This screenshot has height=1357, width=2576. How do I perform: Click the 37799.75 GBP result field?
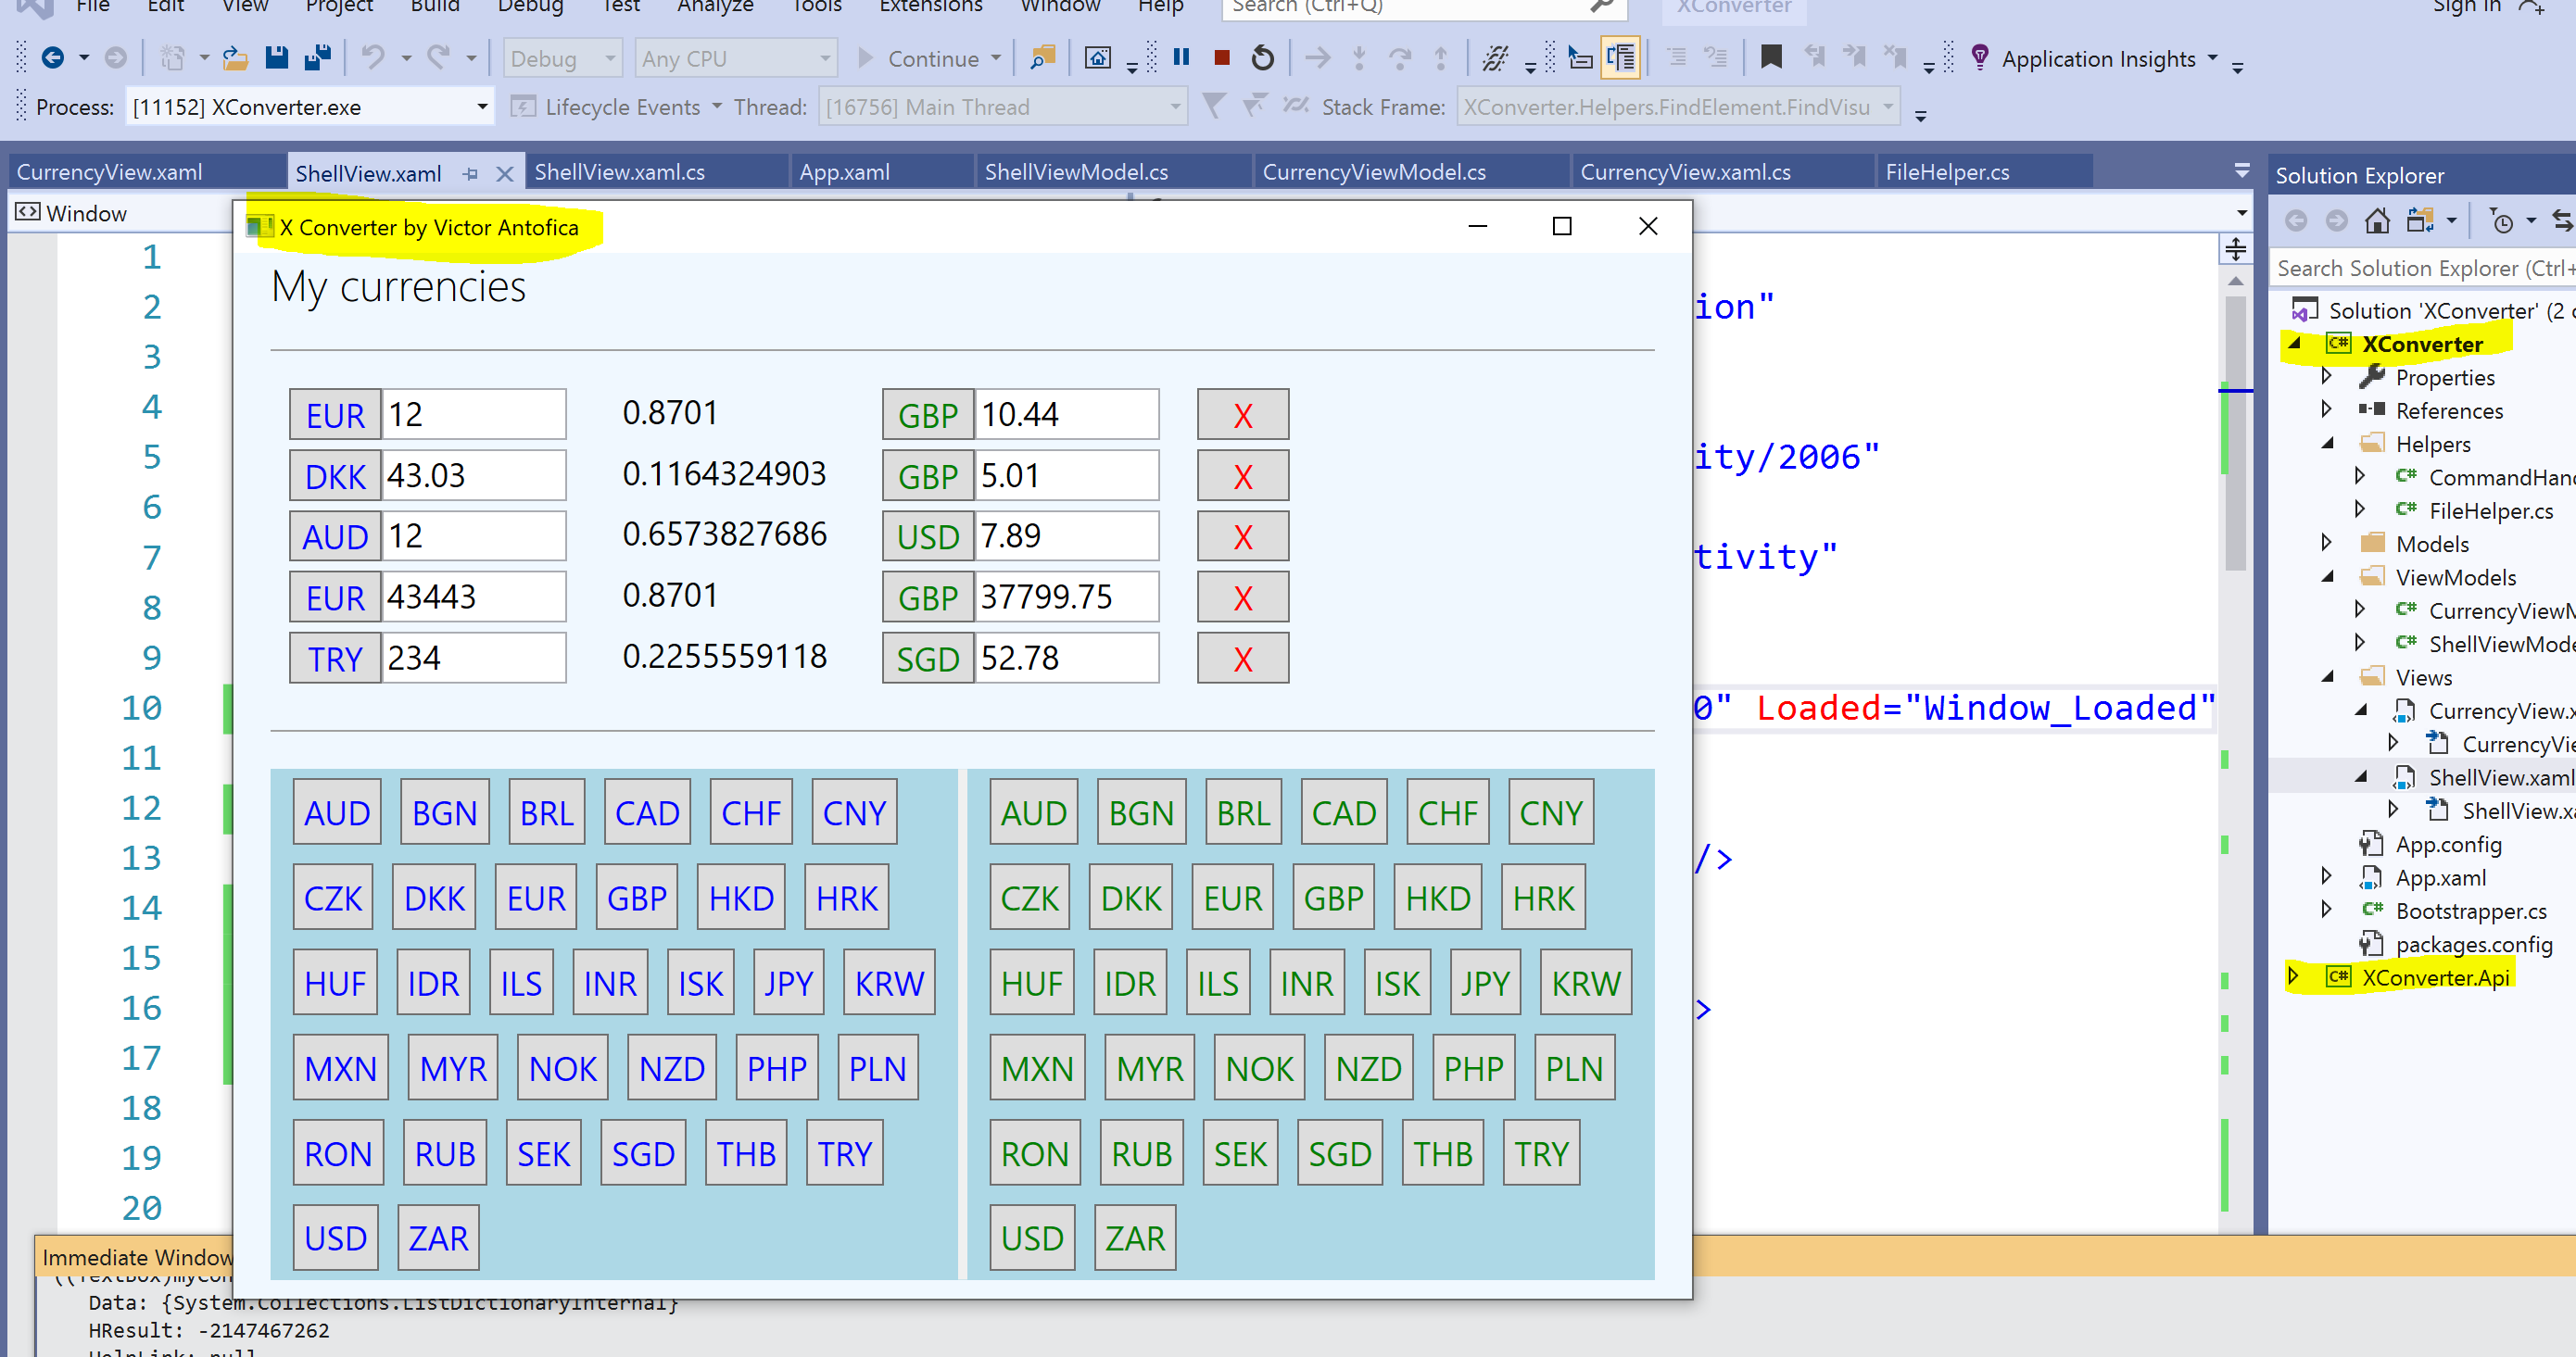1067,597
